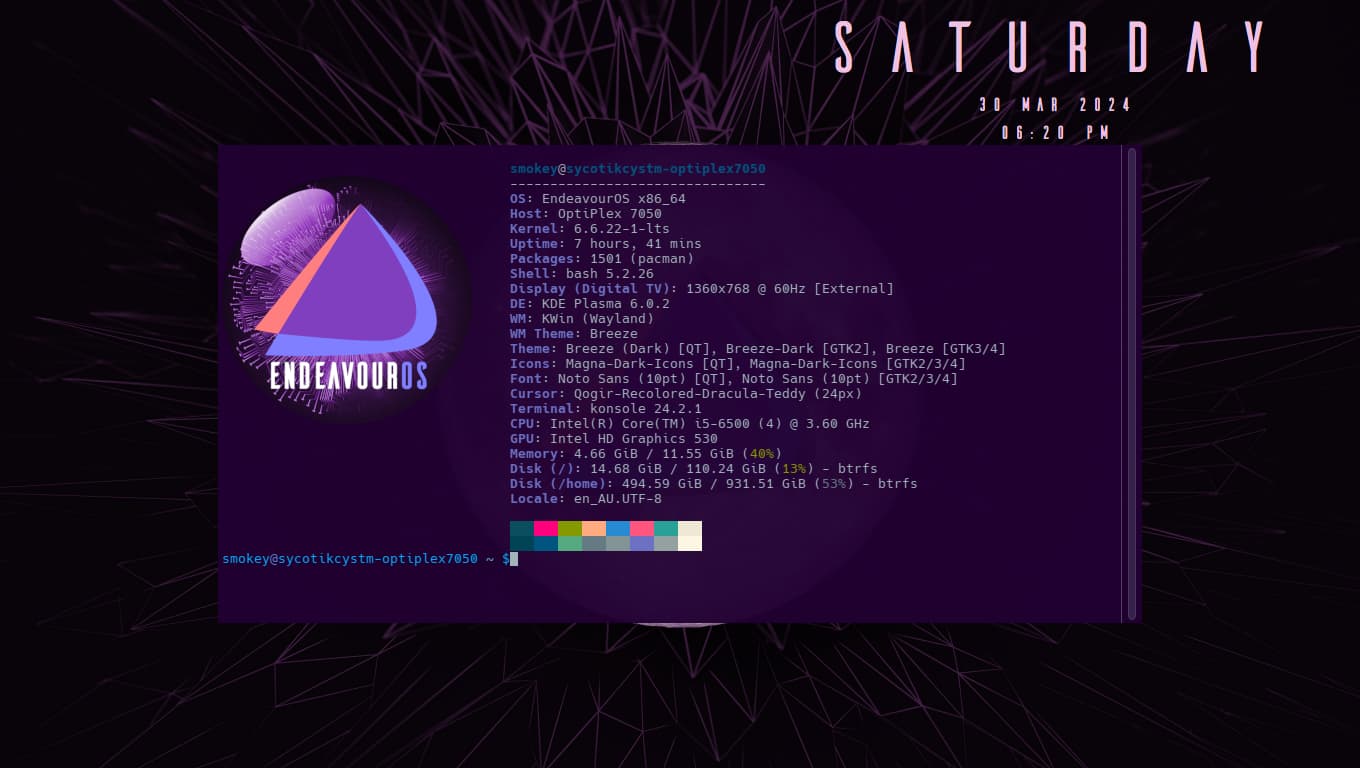Click the Disk (/home) usage line
The image size is (1360, 768).
click(x=713, y=484)
